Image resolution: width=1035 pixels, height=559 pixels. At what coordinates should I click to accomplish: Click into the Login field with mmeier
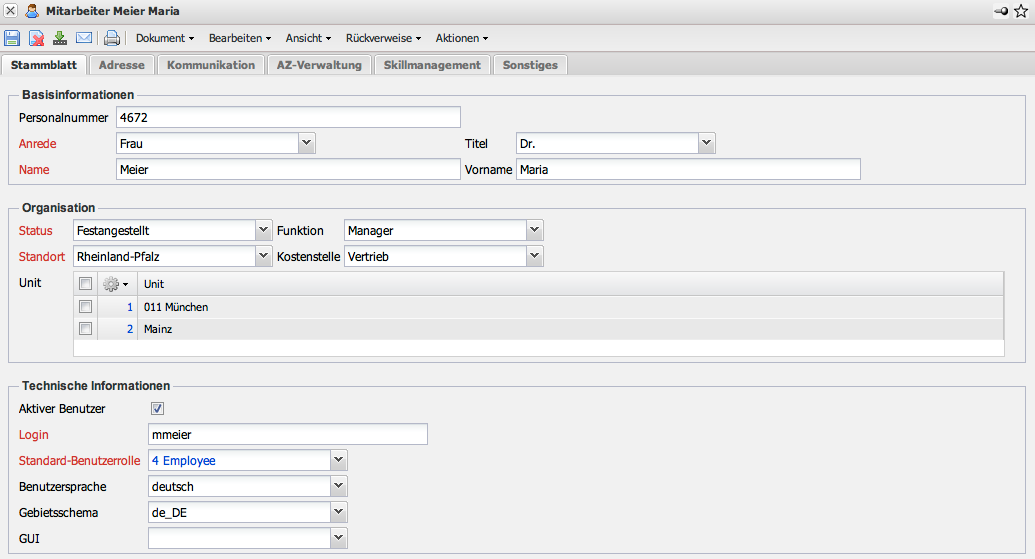[x=287, y=434]
